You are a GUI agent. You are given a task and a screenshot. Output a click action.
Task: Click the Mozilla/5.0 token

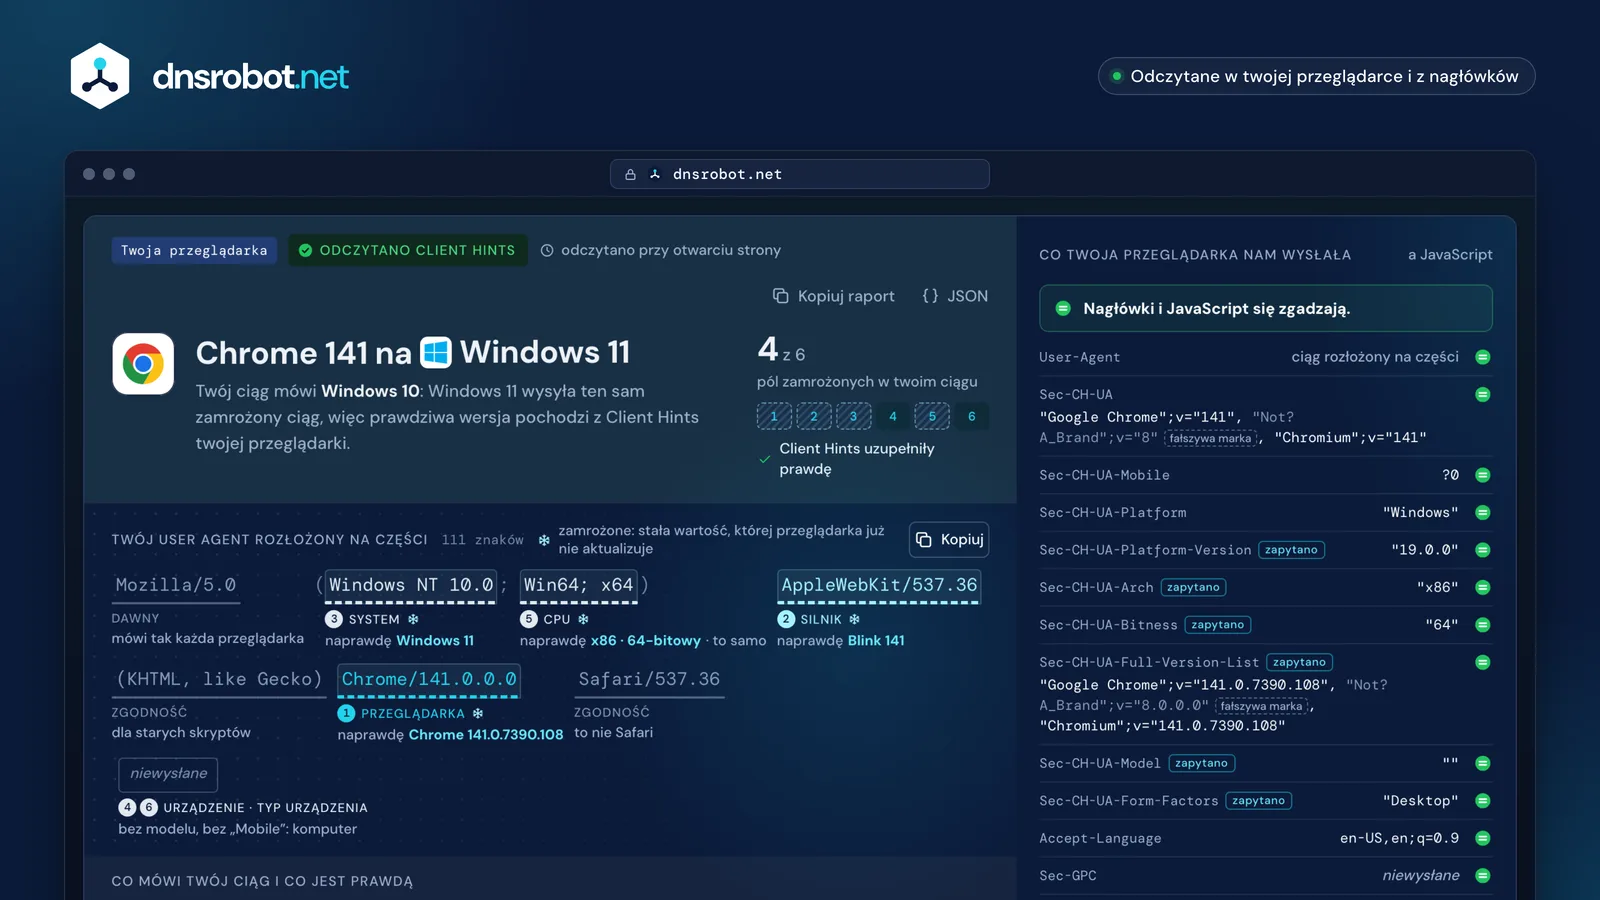tap(176, 585)
